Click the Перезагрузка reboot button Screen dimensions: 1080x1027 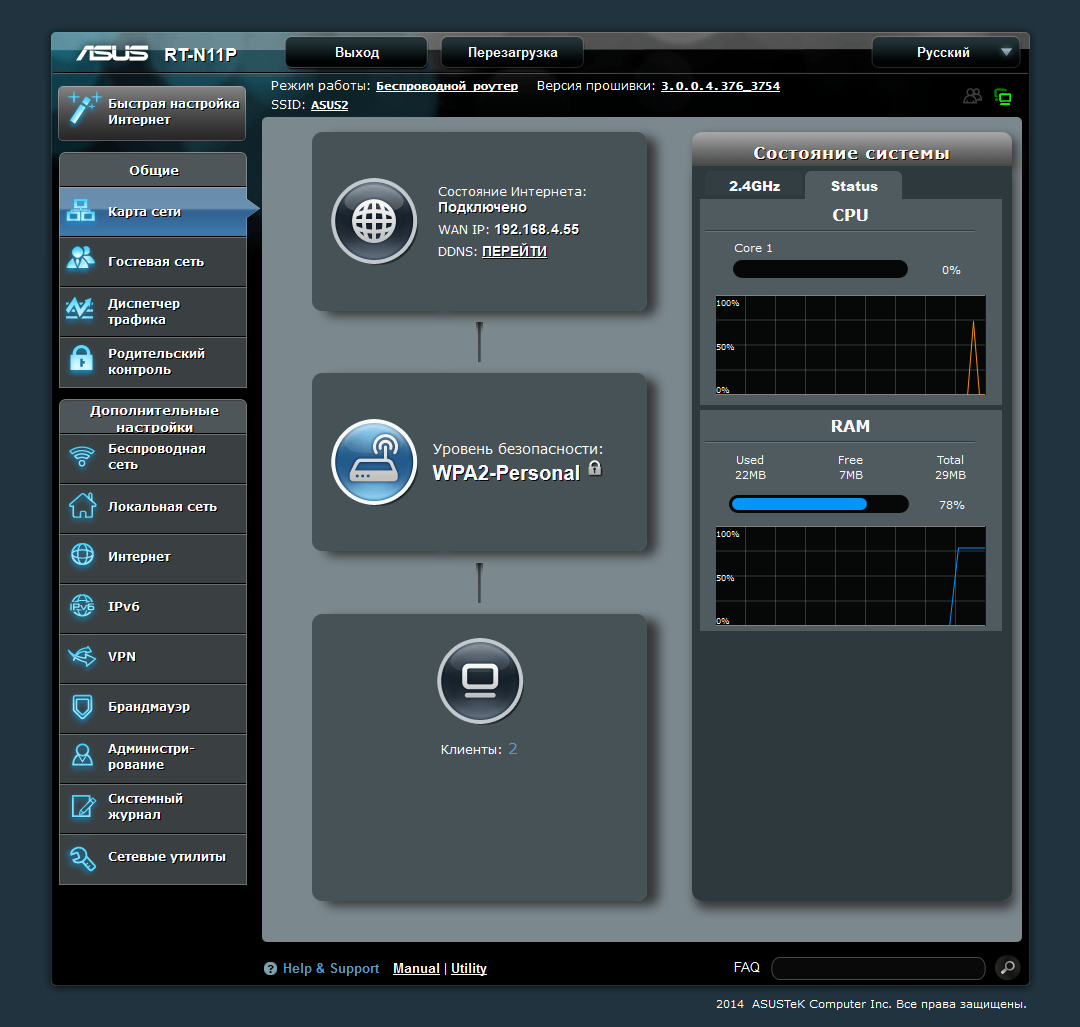coord(512,52)
